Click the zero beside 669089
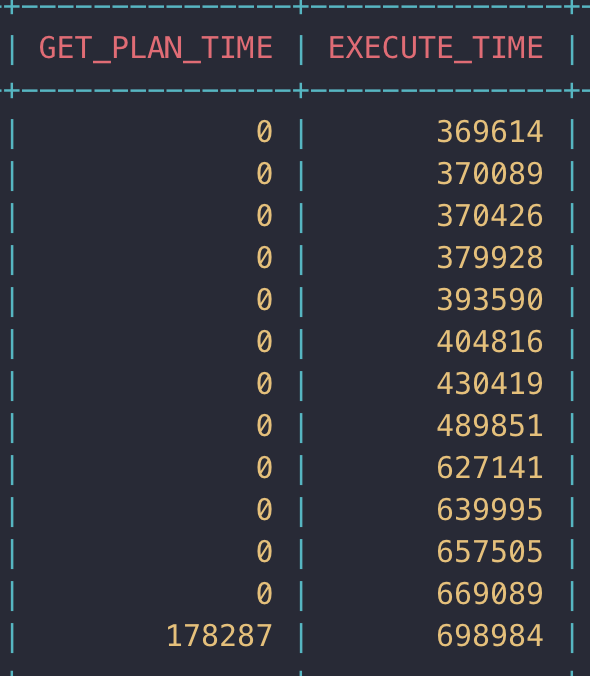590x676 pixels. tap(264, 594)
